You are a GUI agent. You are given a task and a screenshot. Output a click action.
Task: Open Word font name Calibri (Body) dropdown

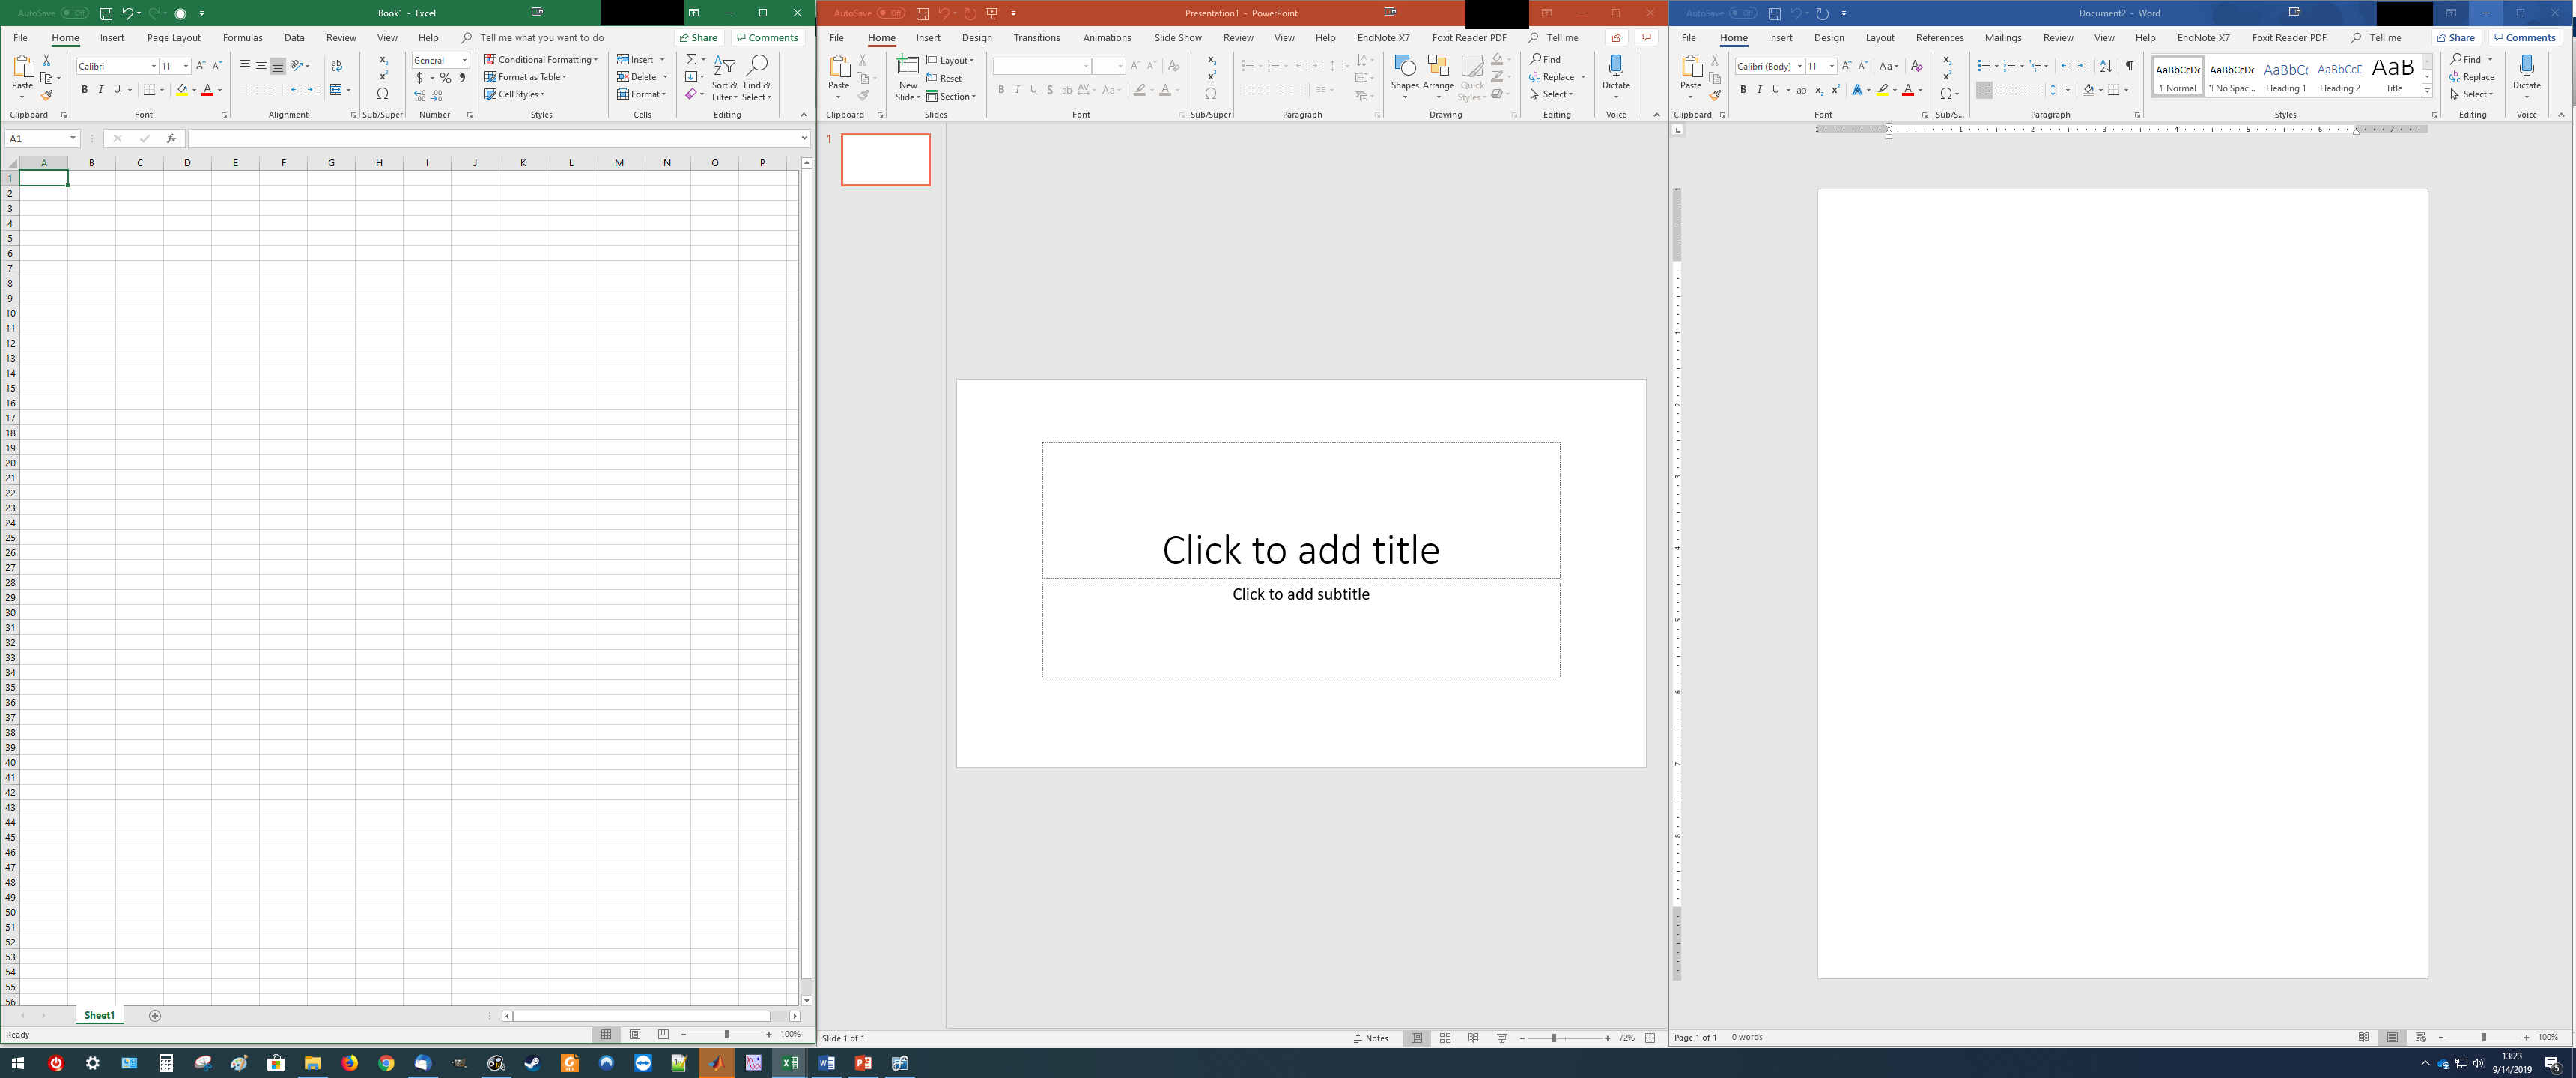pos(1799,66)
